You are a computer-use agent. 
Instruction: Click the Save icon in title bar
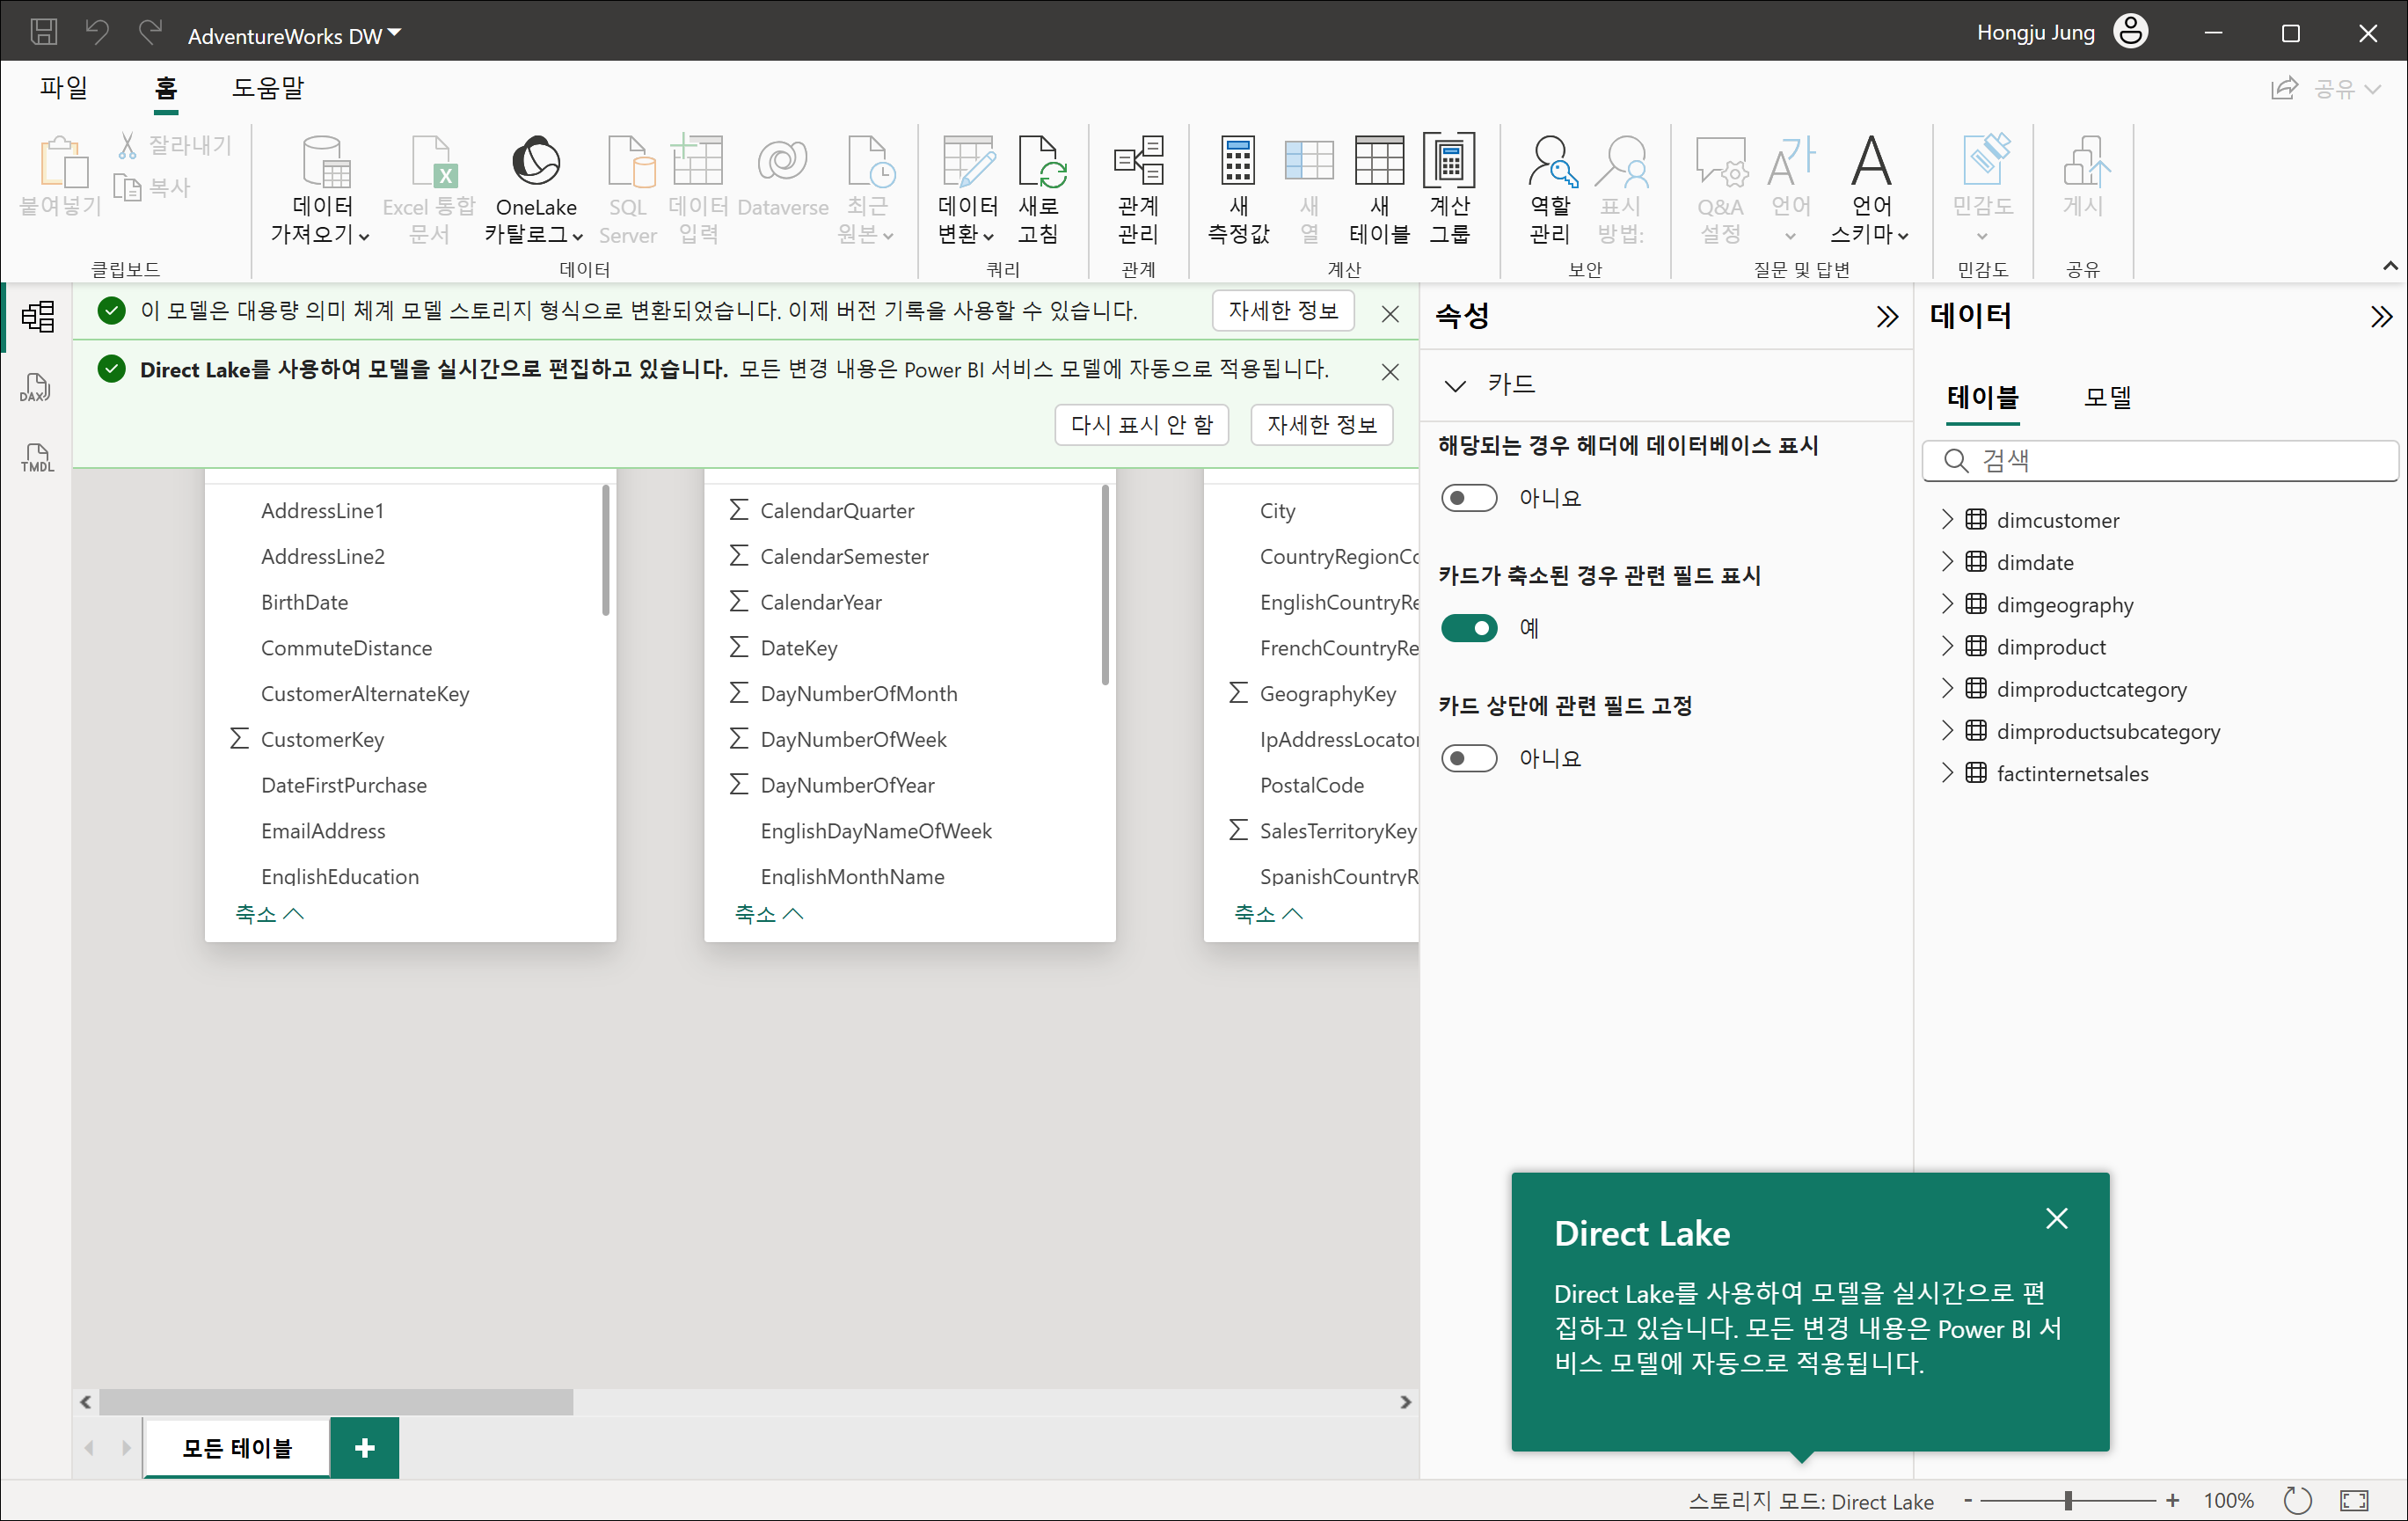click(44, 32)
